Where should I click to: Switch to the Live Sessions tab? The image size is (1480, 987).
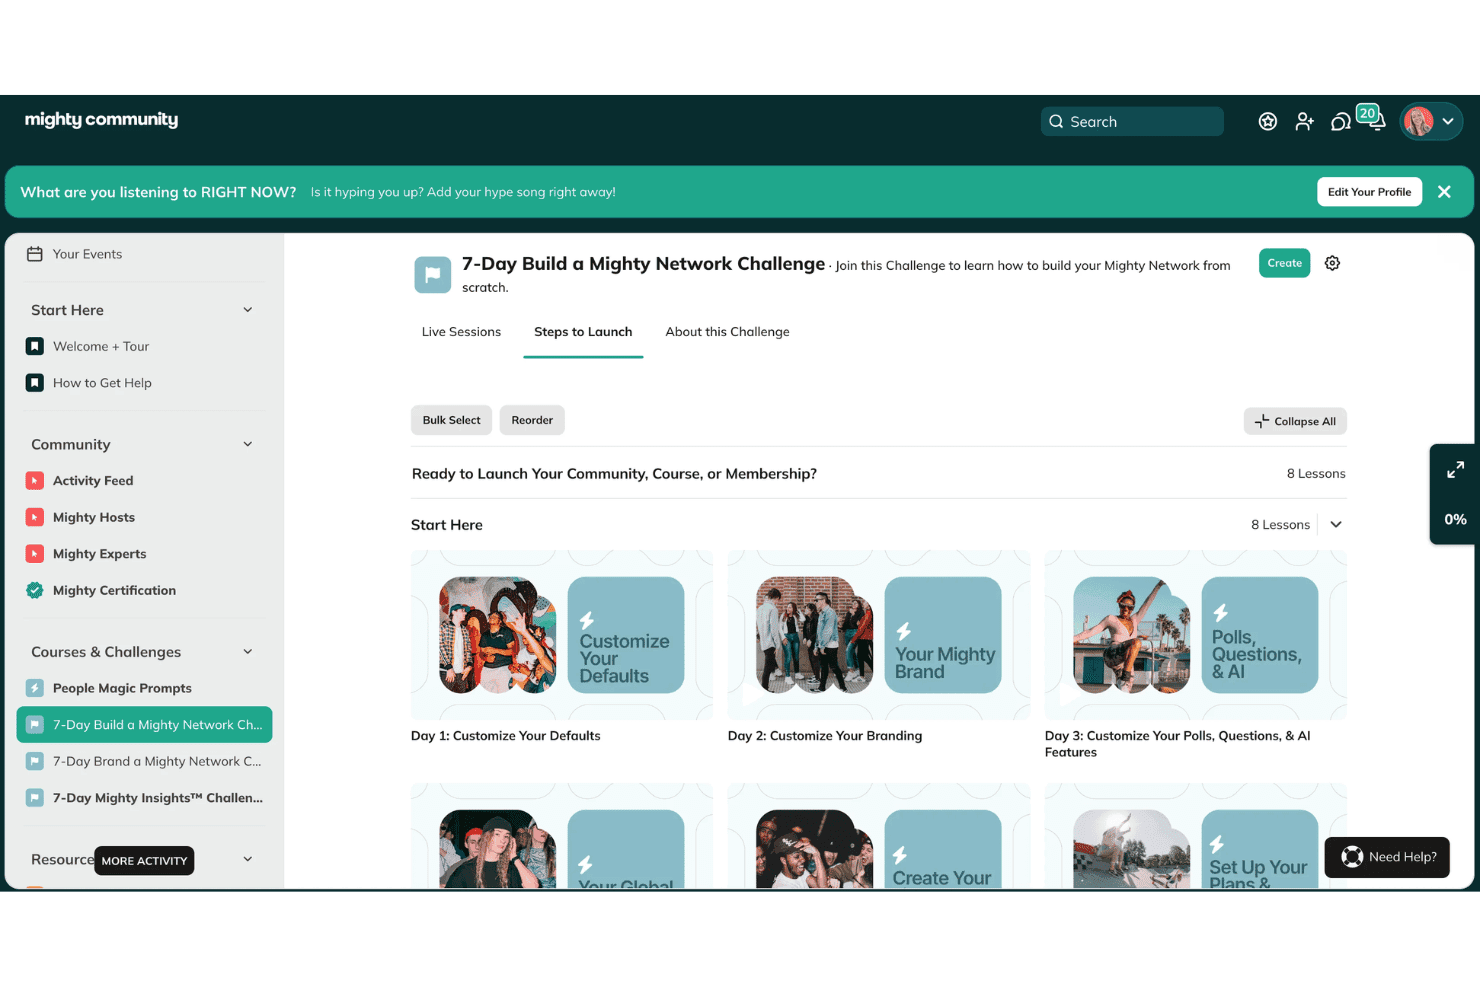point(461,332)
